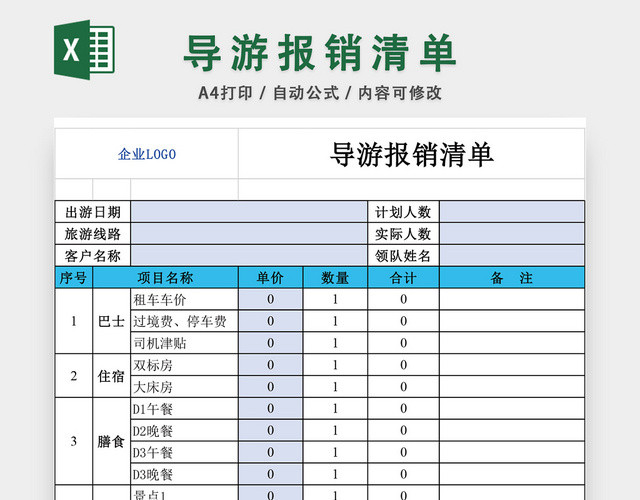Click the green Excel logo icon
The image size is (640, 500).
[84, 49]
